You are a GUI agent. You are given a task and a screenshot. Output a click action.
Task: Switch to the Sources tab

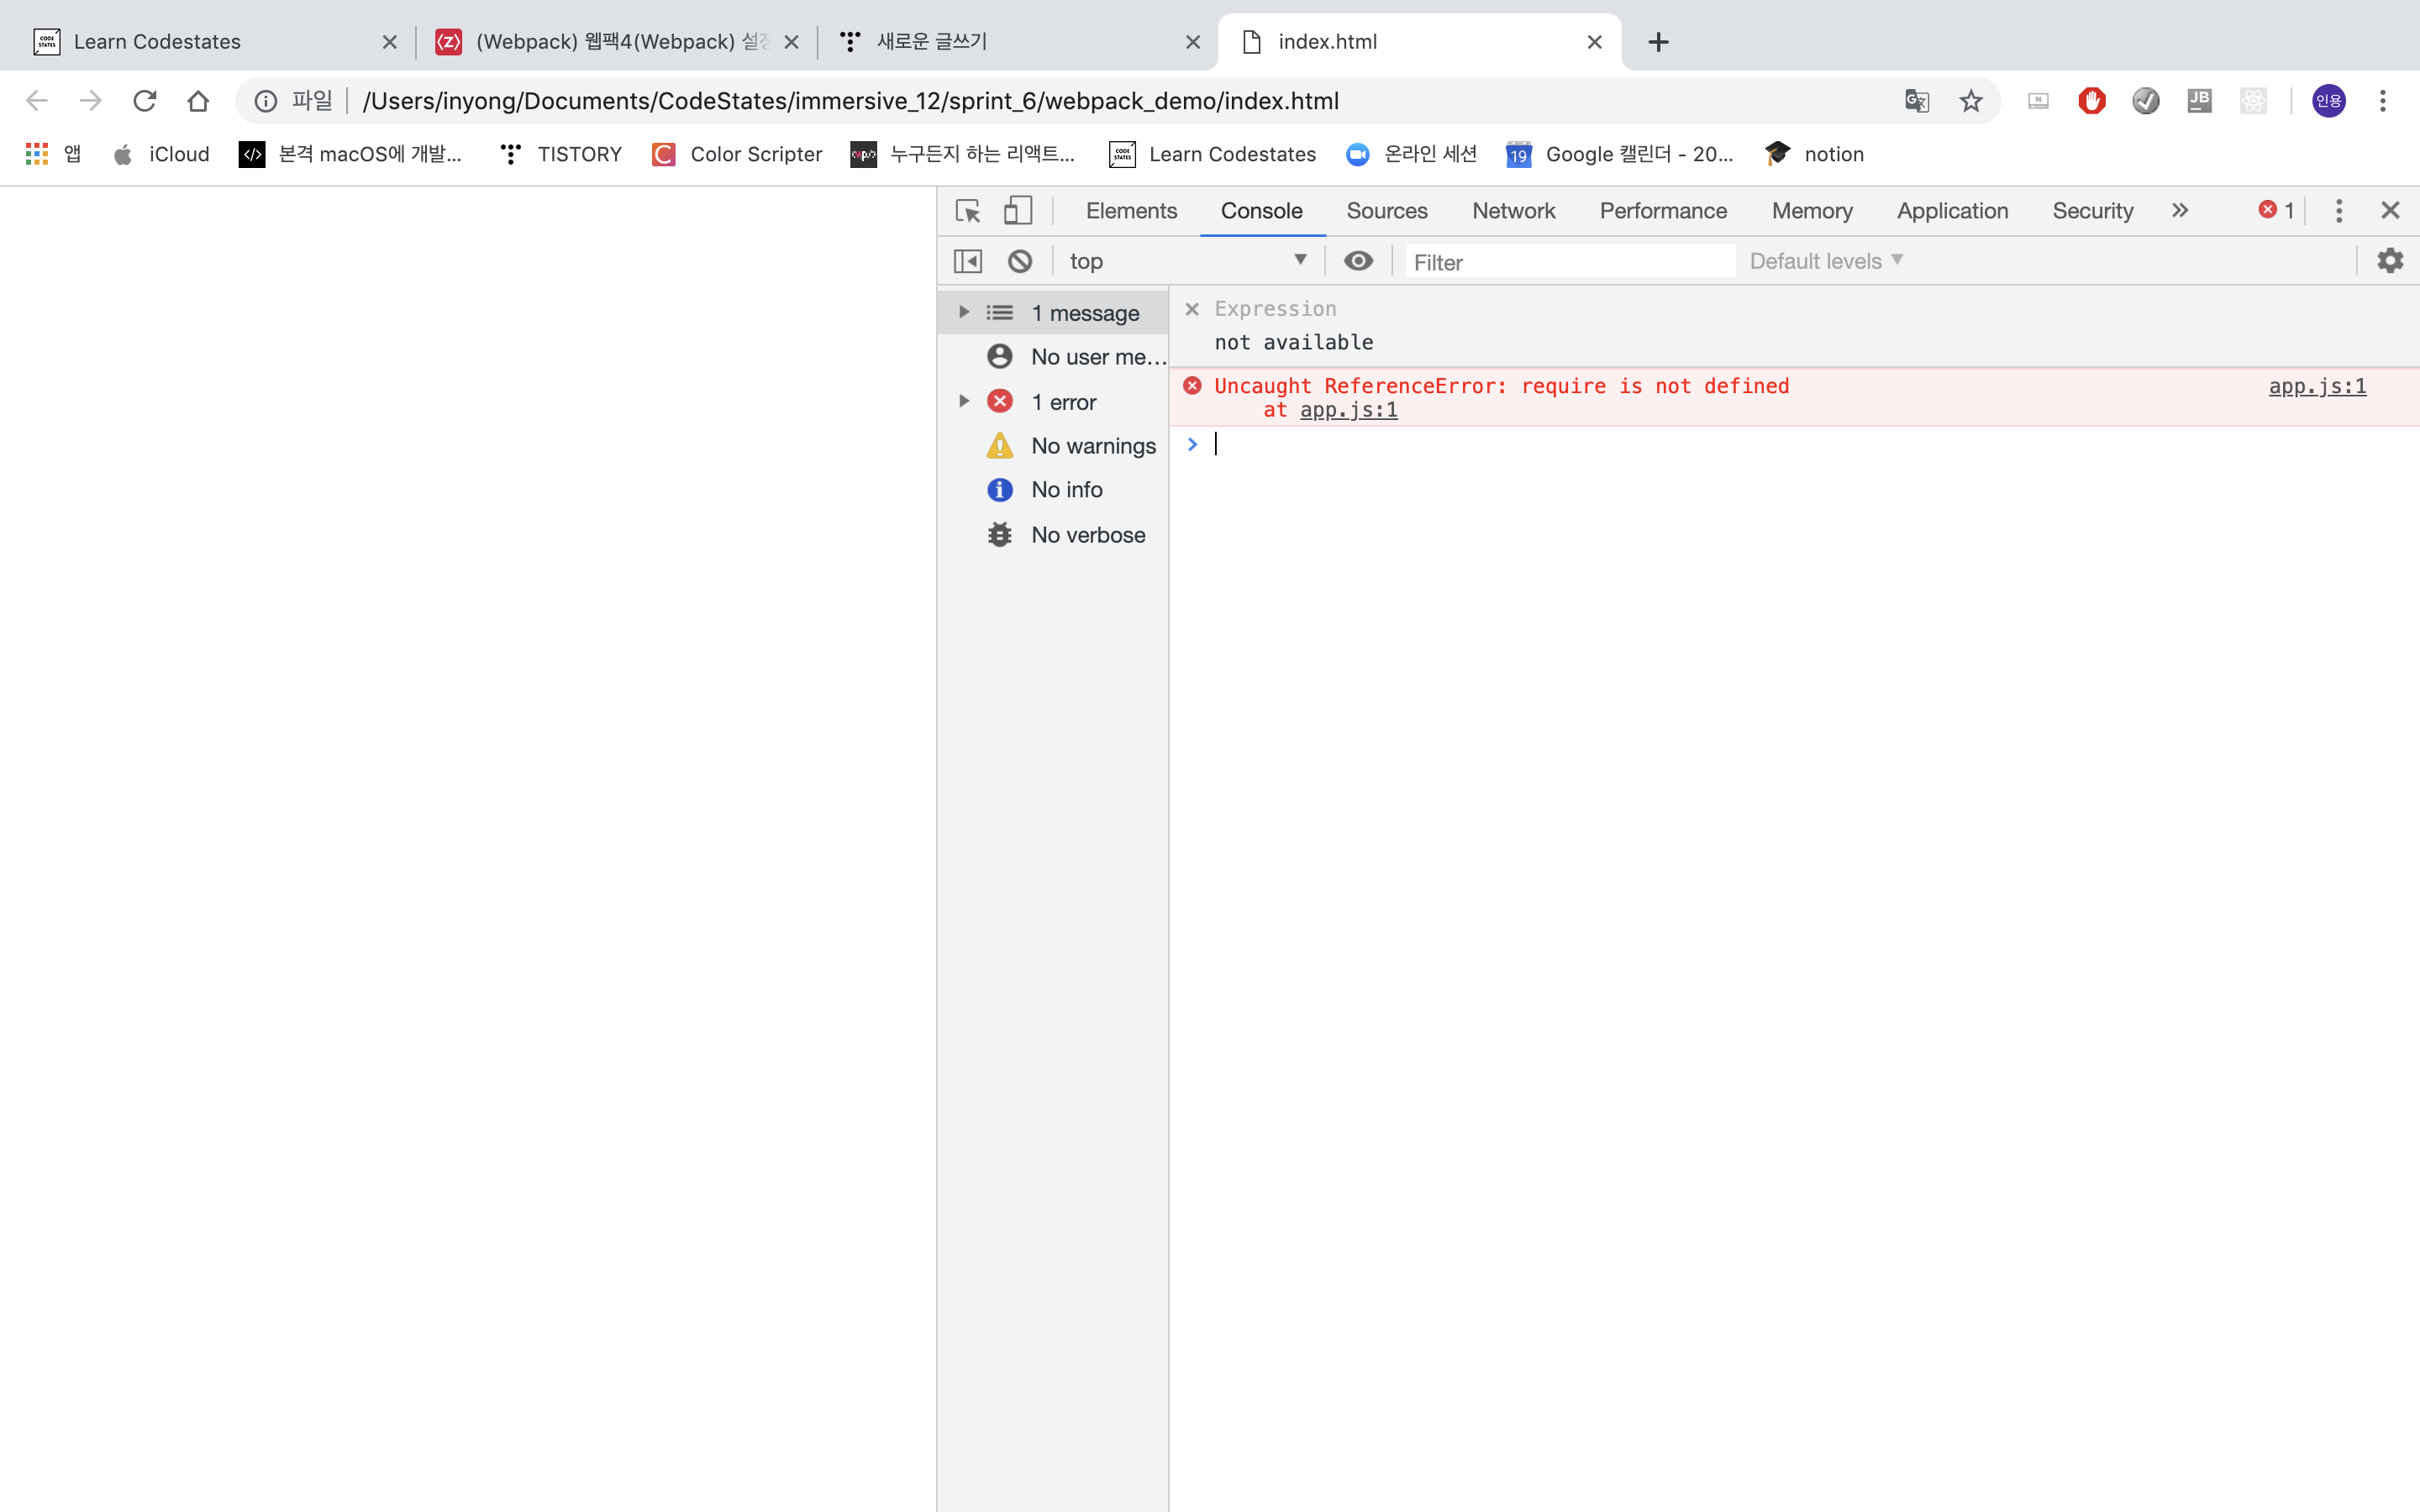1386,211
